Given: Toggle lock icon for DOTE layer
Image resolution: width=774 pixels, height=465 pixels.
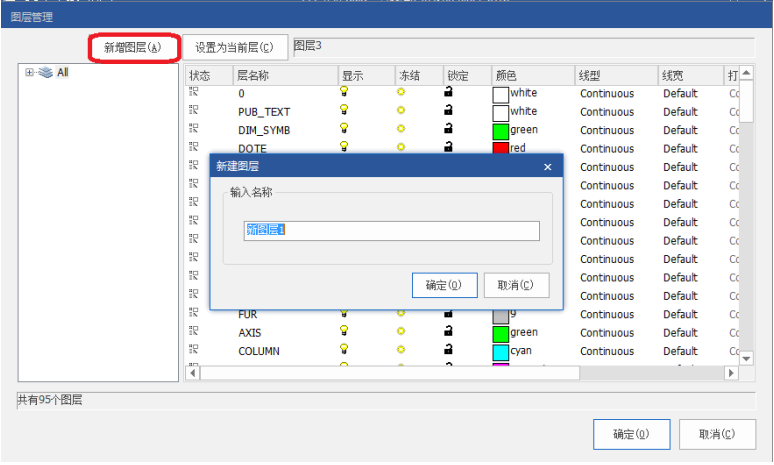Looking at the screenshot, I should (448, 146).
